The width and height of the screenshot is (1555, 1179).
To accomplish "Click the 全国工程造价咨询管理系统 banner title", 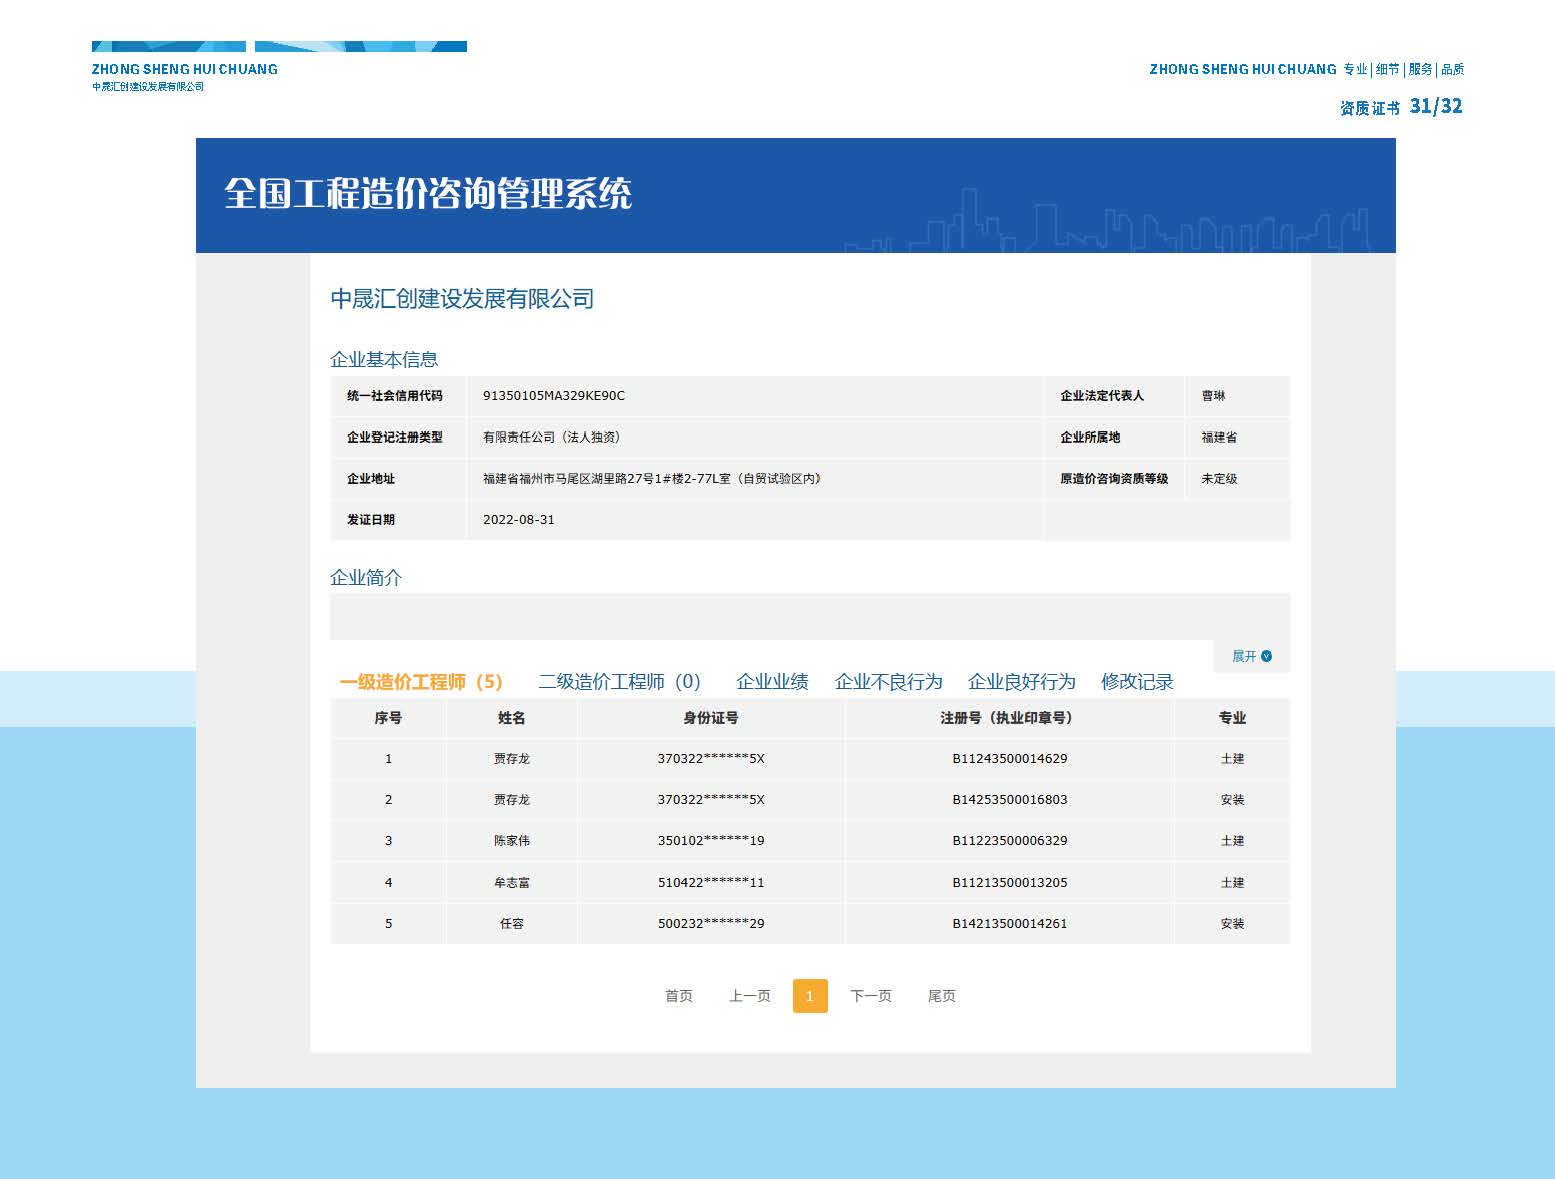I will pos(427,194).
